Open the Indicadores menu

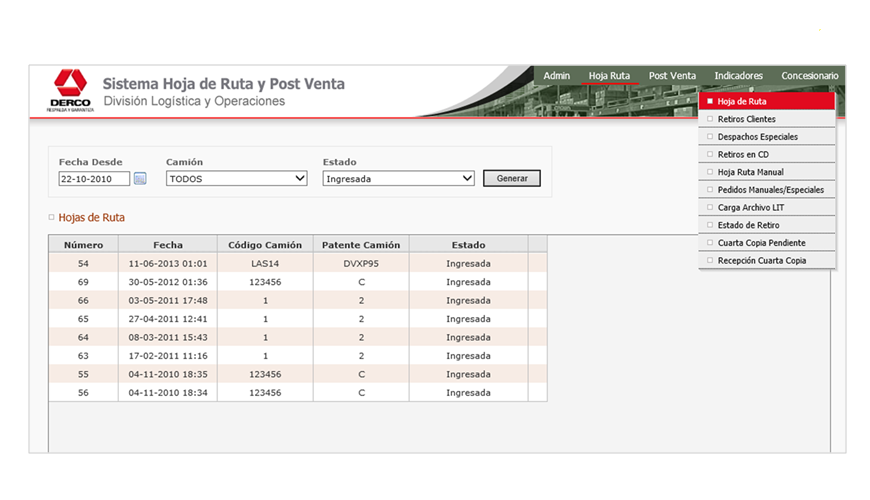pyautogui.click(x=738, y=76)
